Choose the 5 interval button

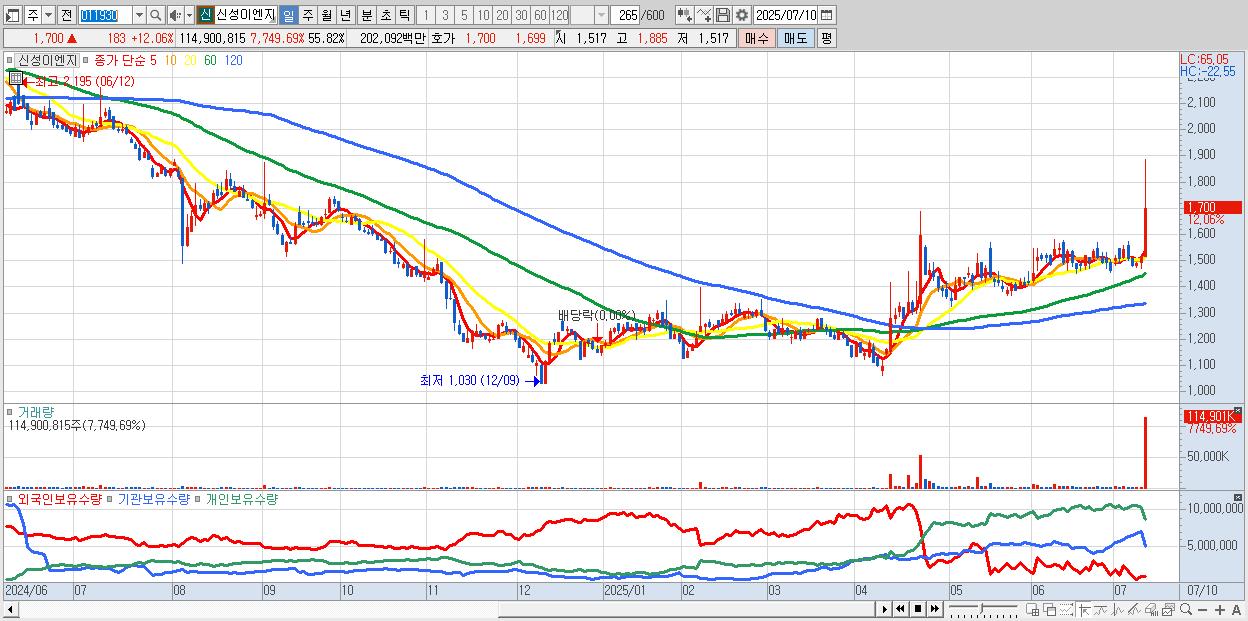[464, 15]
